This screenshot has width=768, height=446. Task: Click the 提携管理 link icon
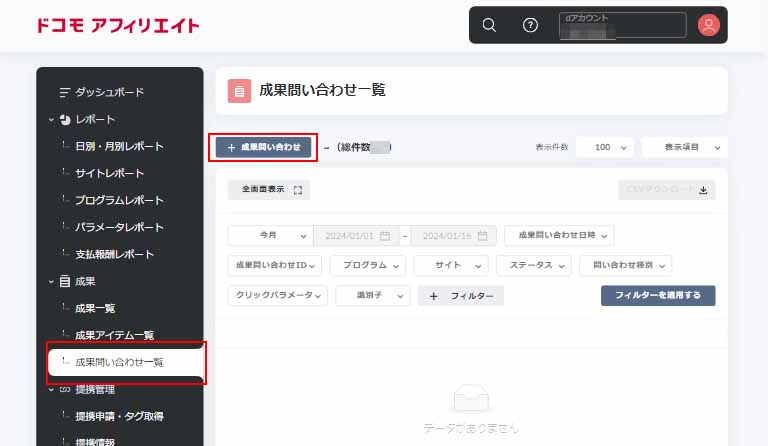point(65,389)
